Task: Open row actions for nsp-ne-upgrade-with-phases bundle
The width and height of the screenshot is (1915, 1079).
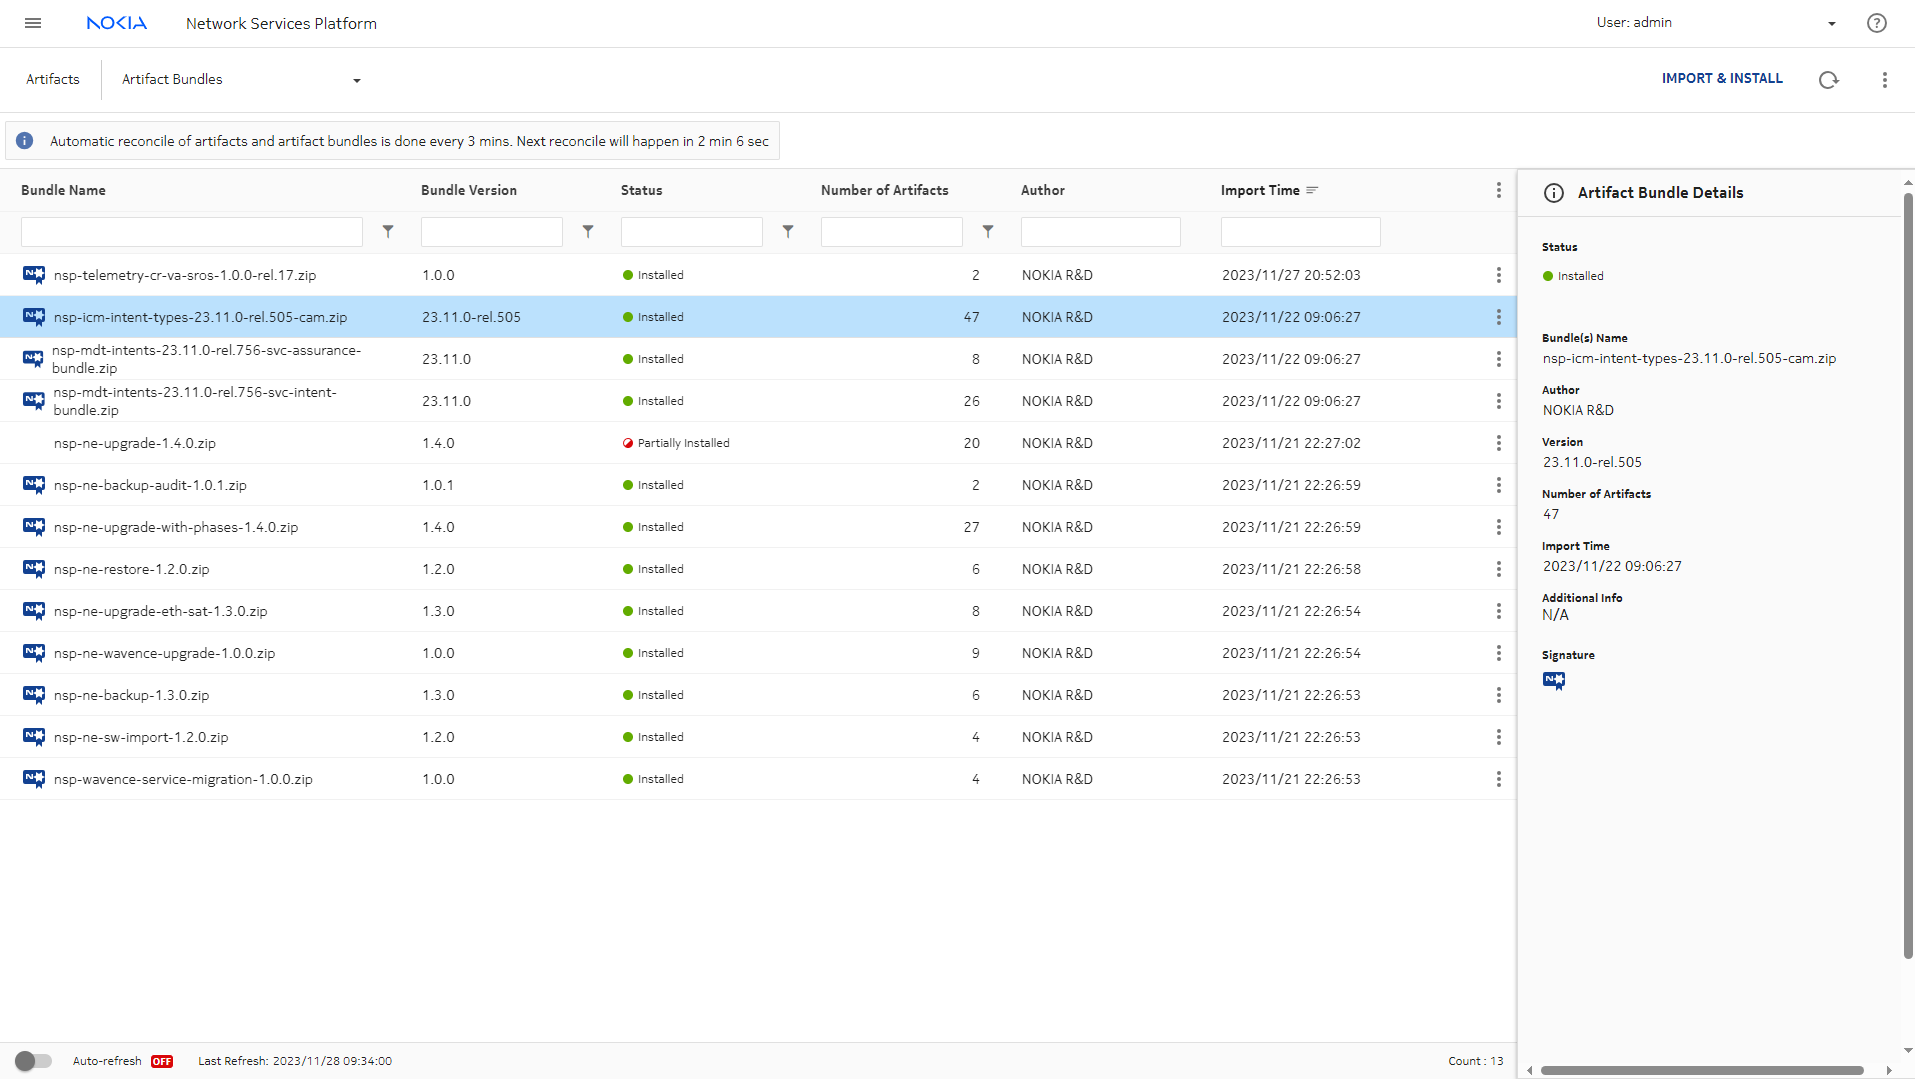Action: [x=1498, y=527]
